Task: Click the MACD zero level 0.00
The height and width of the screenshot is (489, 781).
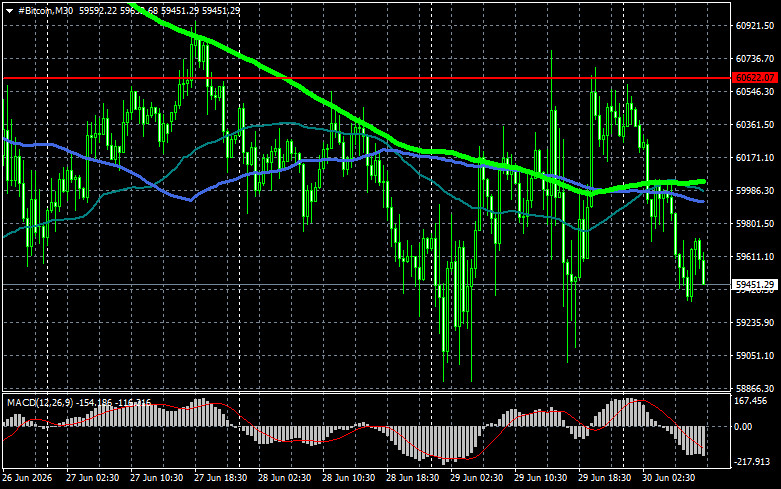Action: pyautogui.click(x=743, y=427)
